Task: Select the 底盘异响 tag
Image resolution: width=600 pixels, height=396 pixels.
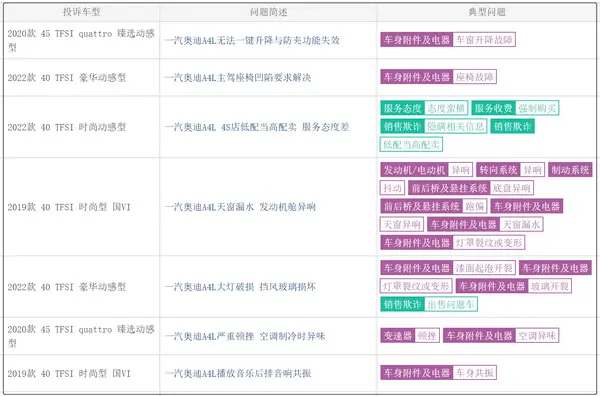Action: (512, 188)
